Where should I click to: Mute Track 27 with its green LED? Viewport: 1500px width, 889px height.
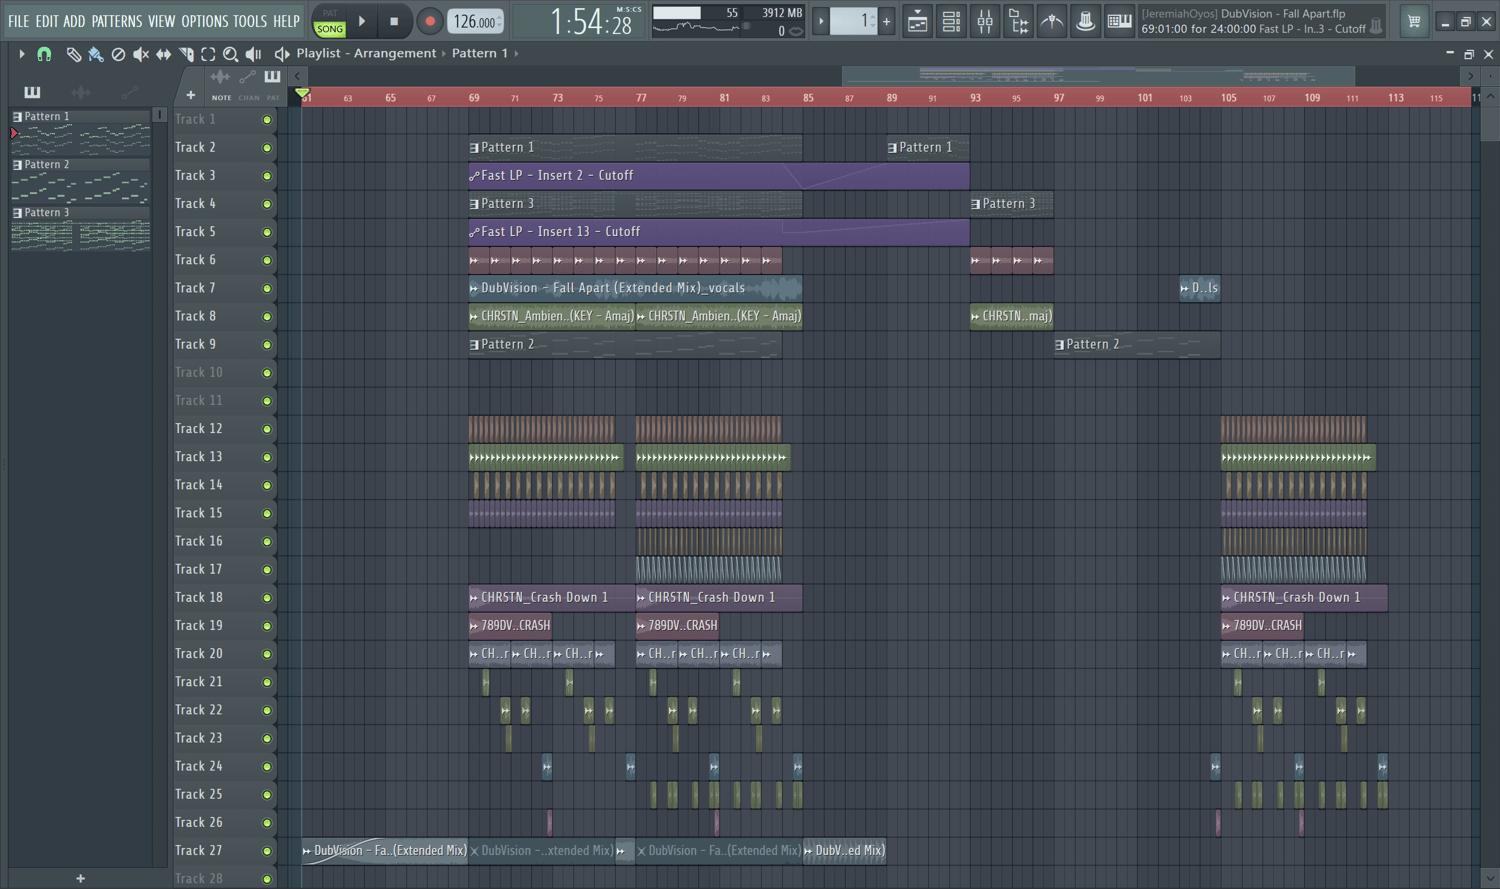coord(267,851)
